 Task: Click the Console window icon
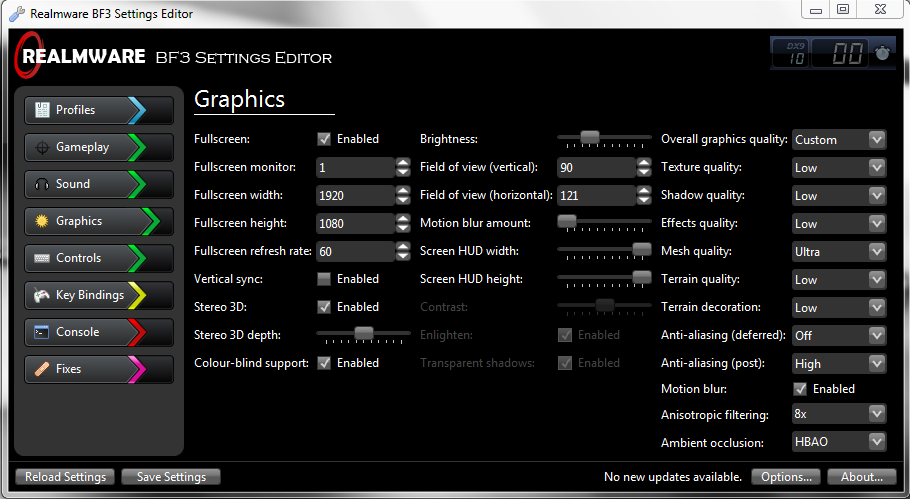(41, 332)
